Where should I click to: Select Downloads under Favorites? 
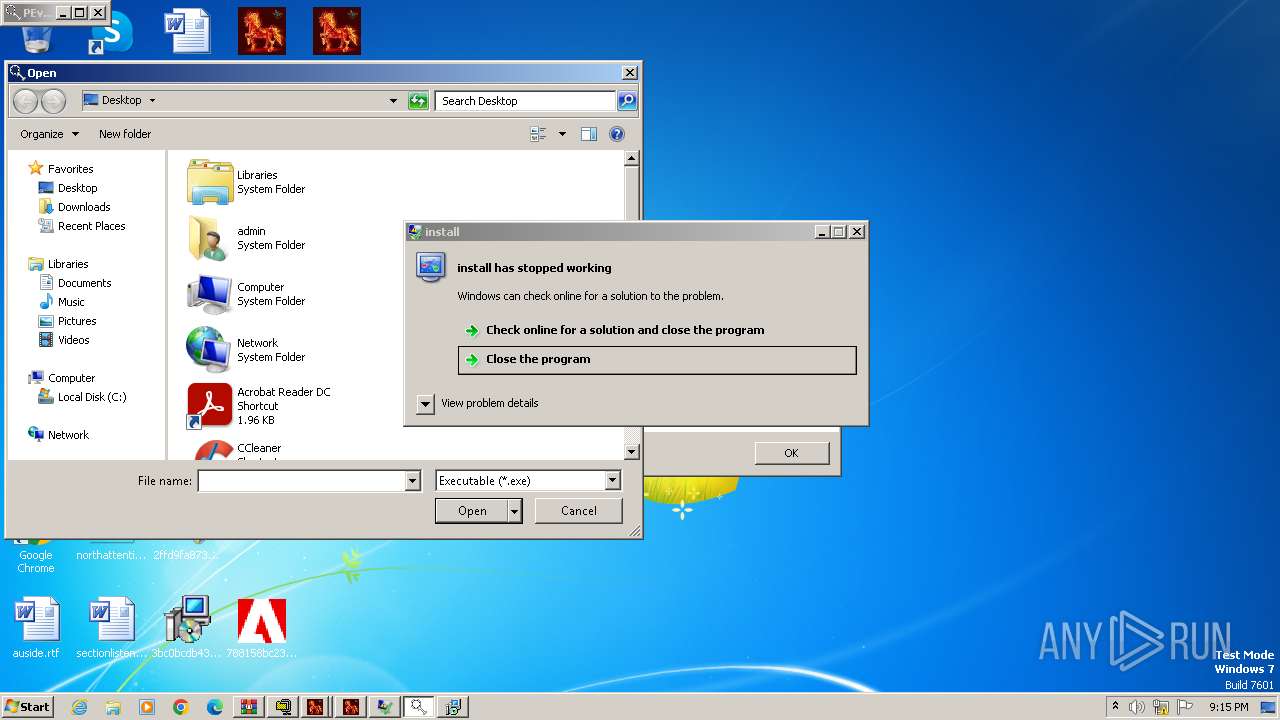point(83,207)
